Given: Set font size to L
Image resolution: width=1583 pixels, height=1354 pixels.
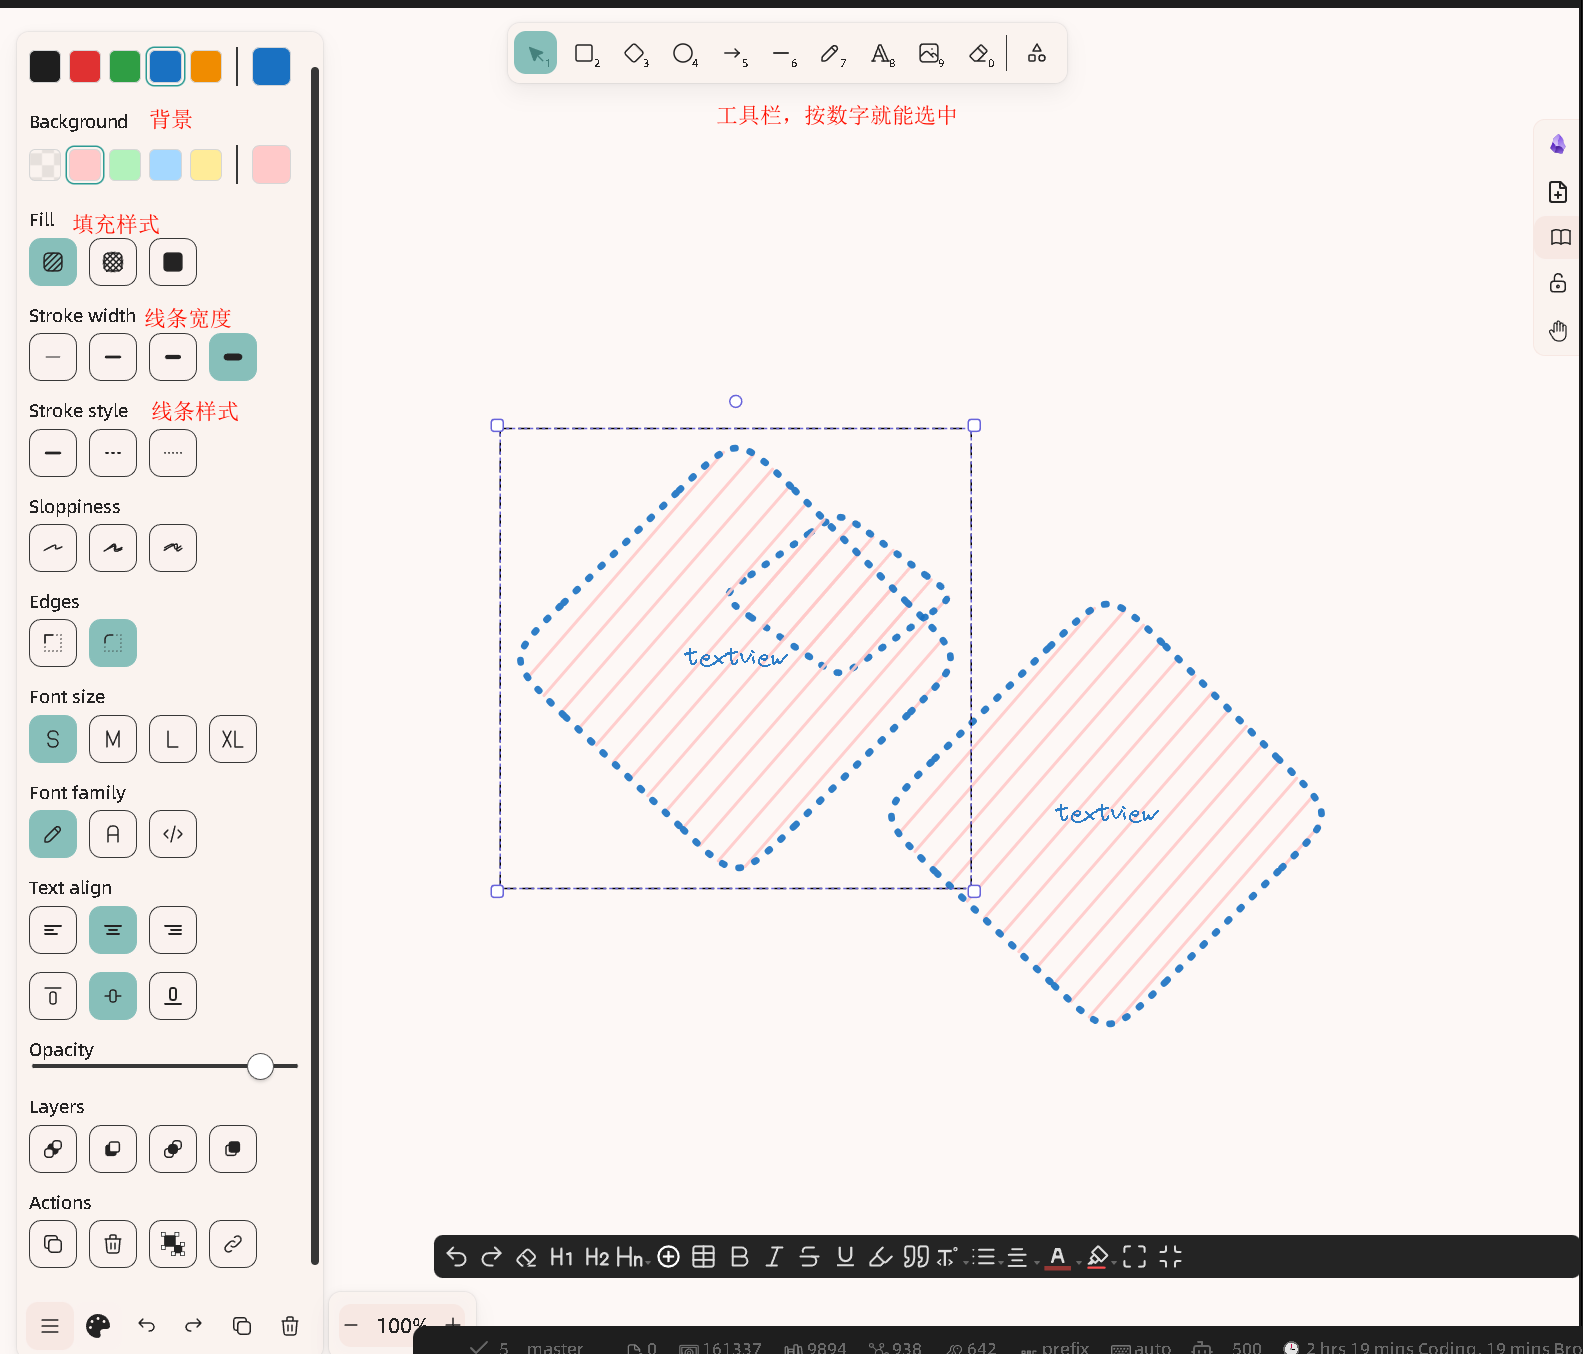Looking at the screenshot, I should tap(173, 739).
